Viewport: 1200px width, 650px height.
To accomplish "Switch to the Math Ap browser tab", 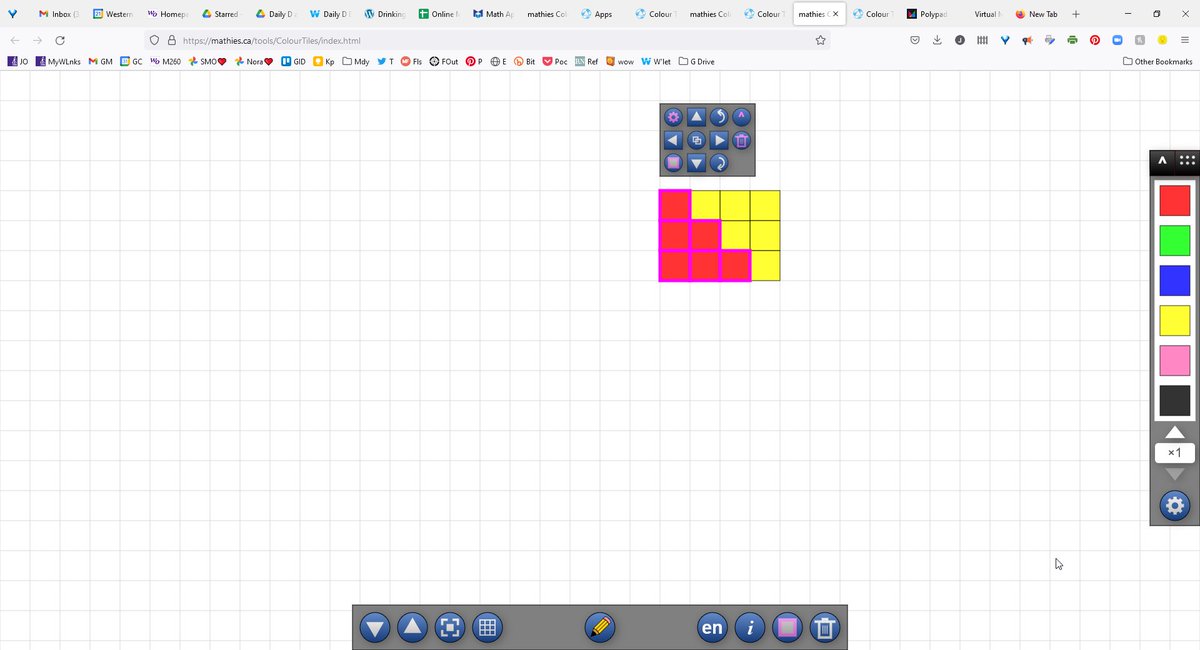I will click(493, 14).
